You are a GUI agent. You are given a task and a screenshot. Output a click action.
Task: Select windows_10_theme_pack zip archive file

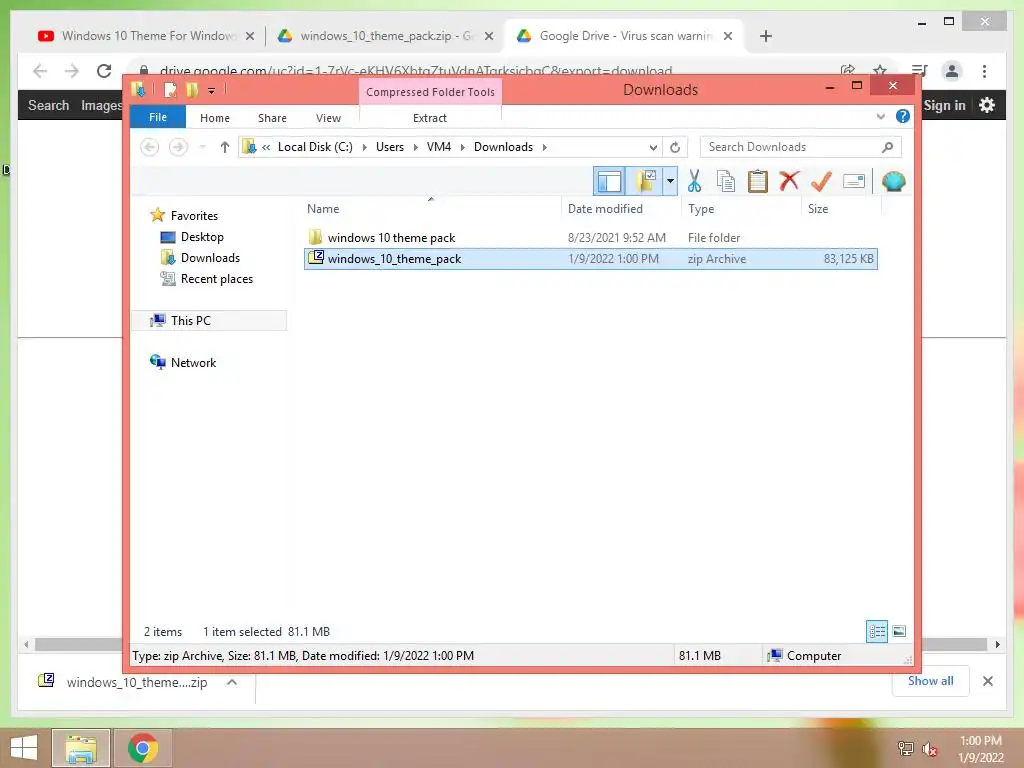pos(590,259)
